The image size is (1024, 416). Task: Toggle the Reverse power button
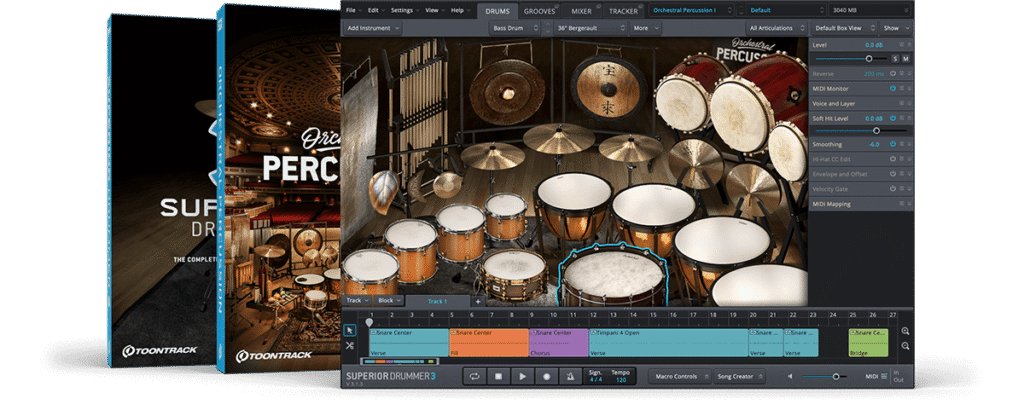point(893,74)
